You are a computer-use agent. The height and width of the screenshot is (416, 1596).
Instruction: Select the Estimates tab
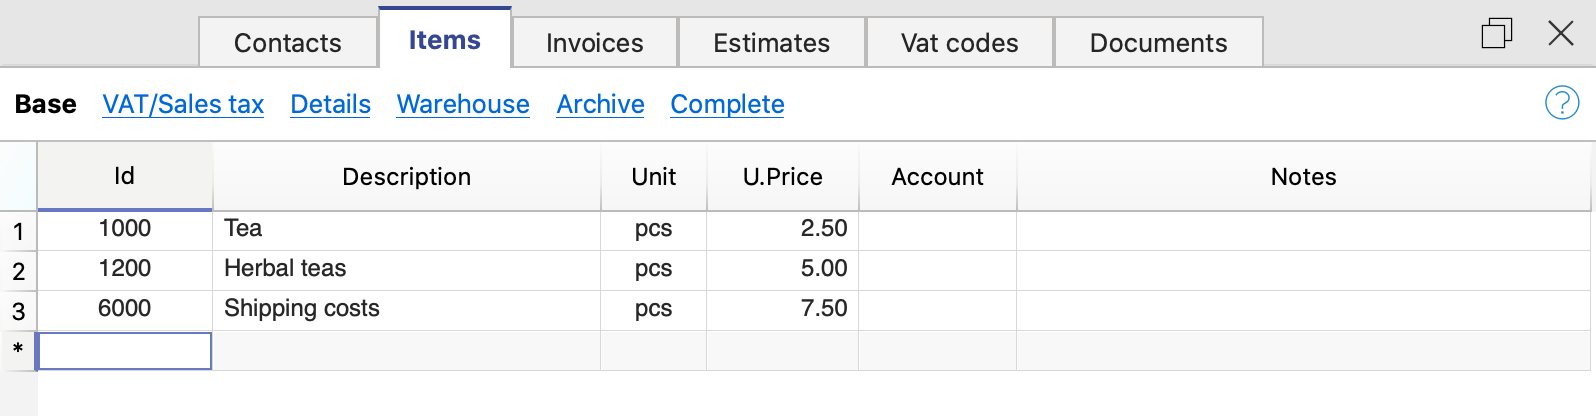(x=771, y=43)
